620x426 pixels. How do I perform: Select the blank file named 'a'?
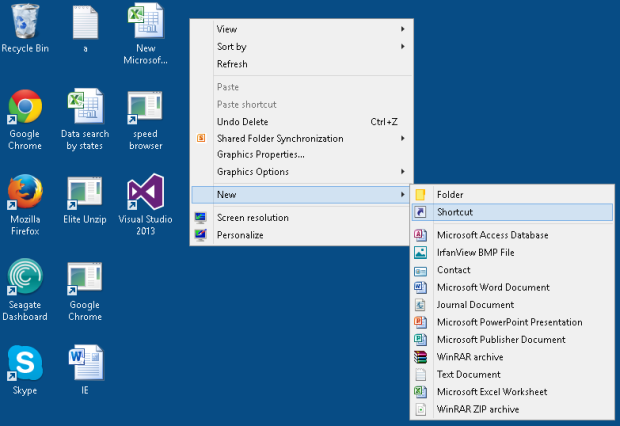click(85, 22)
